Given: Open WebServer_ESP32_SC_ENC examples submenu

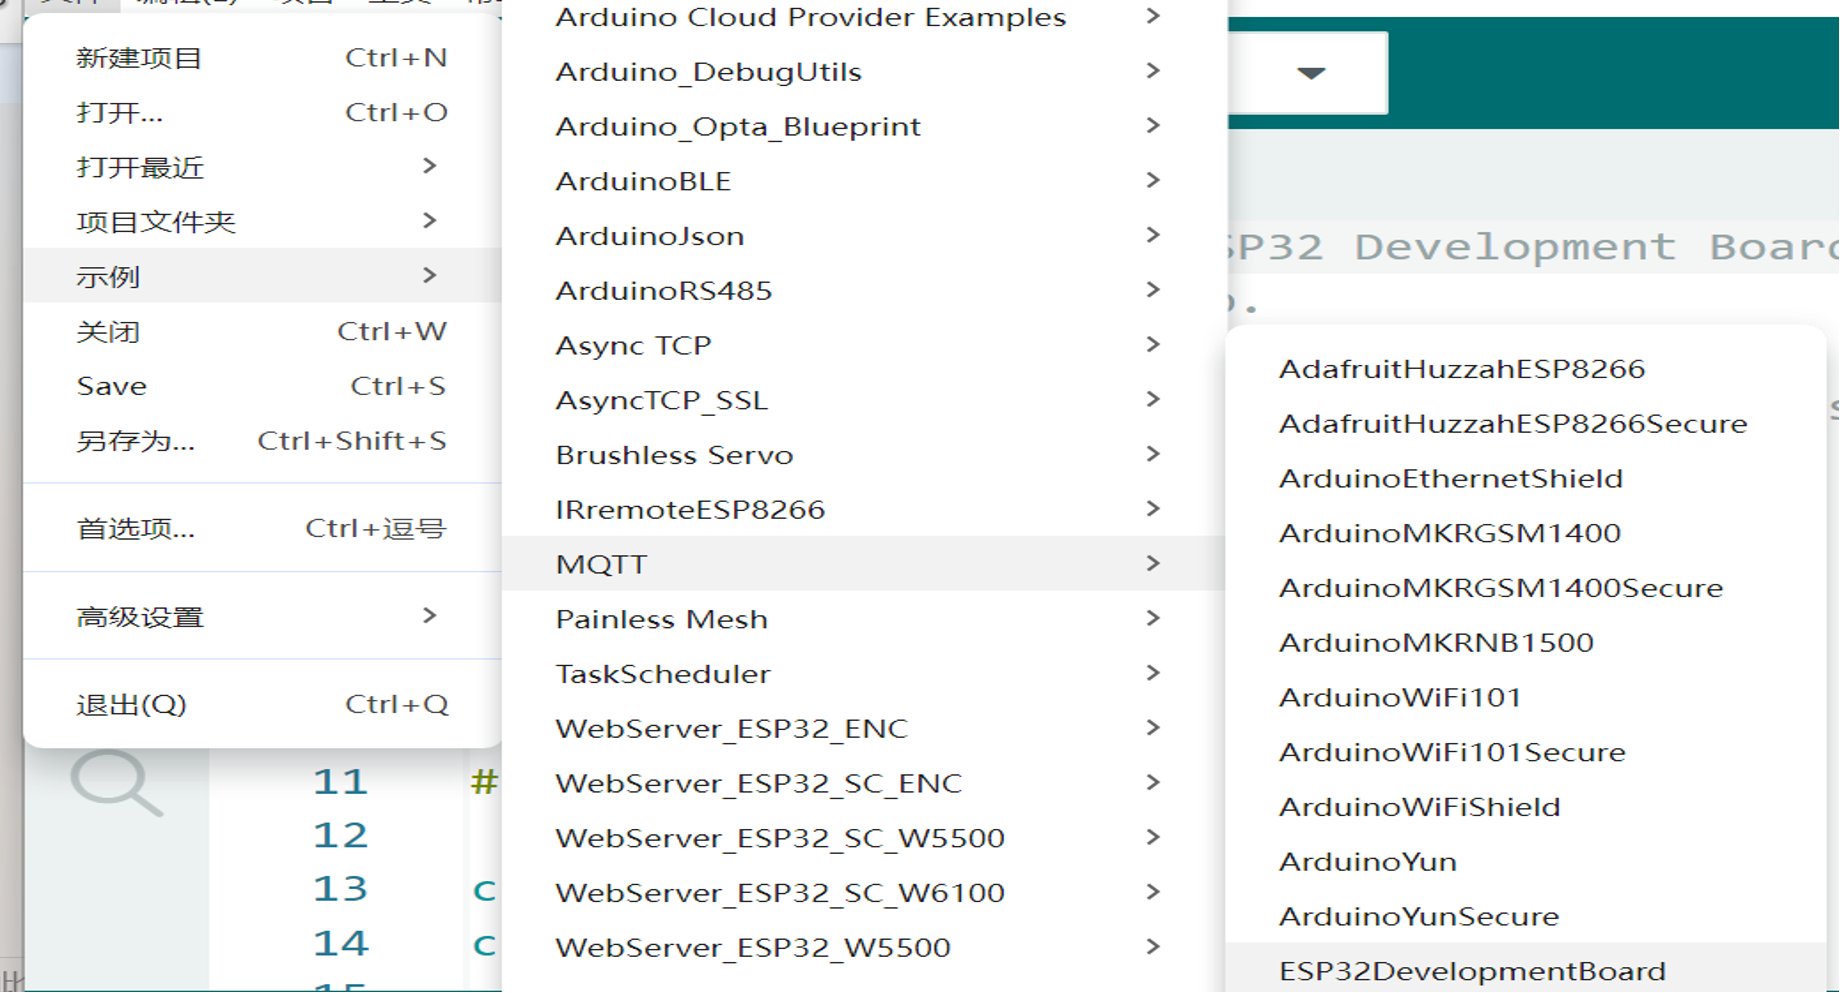Looking at the screenshot, I should coord(864,783).
